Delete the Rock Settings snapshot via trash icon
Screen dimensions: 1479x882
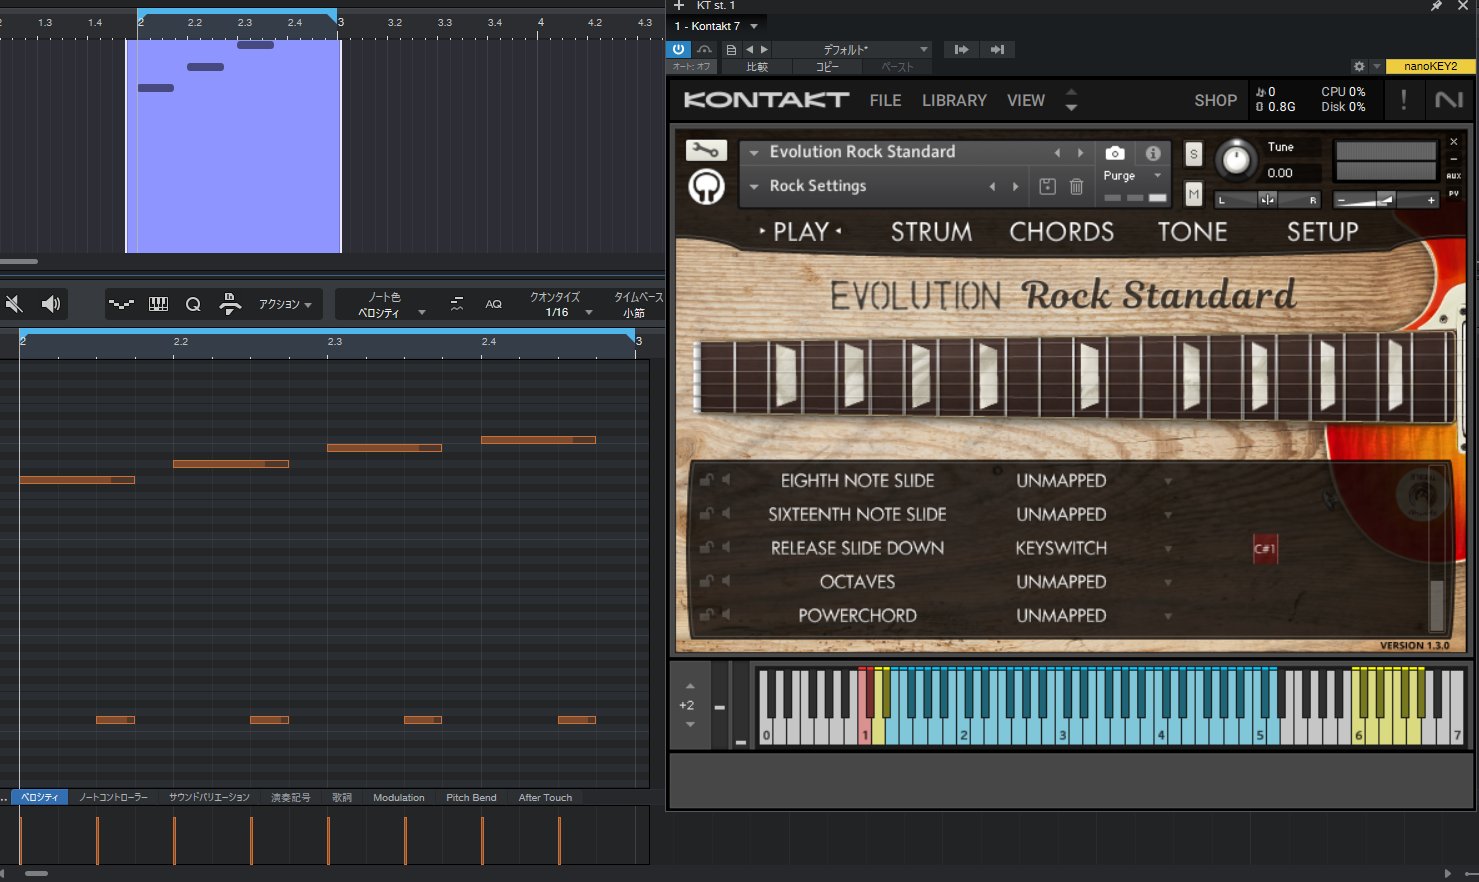(x=1076, y=186)
